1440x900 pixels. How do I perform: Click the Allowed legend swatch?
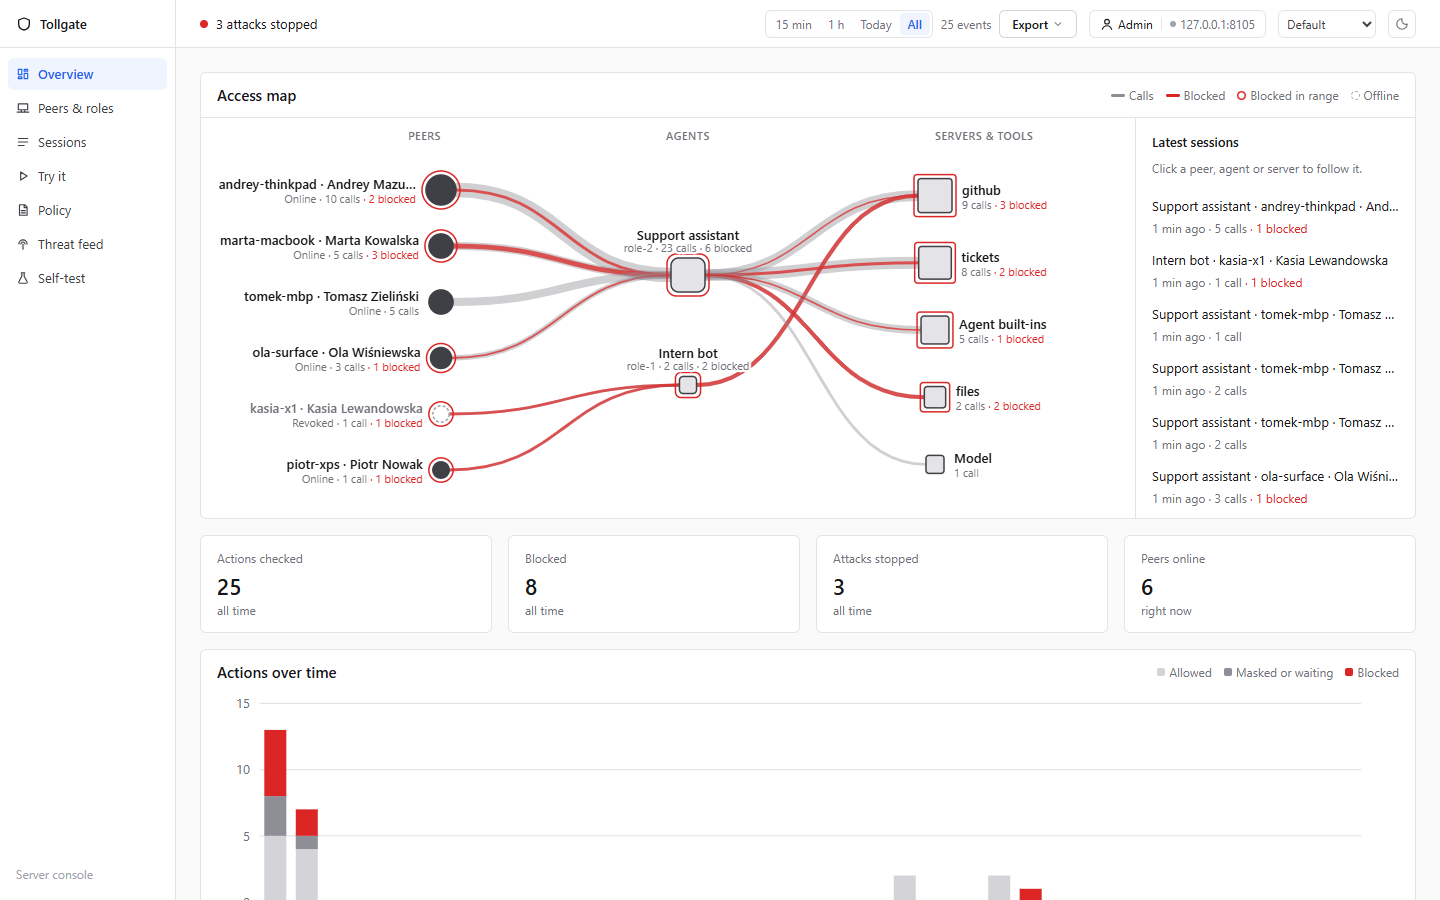pos(1161,672)
